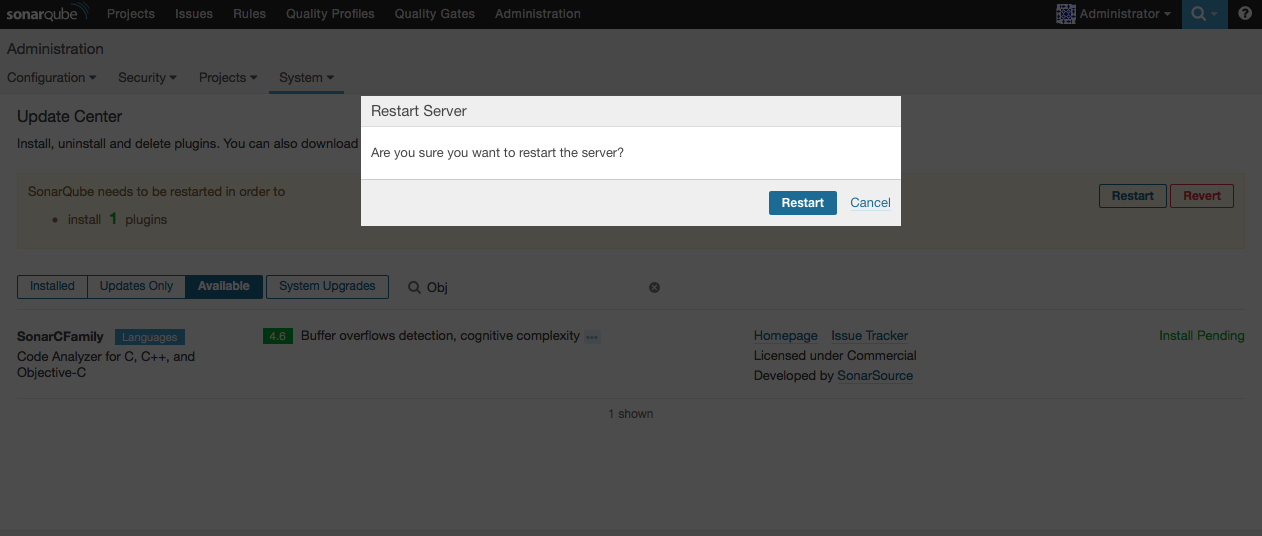Switch to System Upgrades view
The width and height of the screenshot is (1262, 536).
[x=327, y=286]
